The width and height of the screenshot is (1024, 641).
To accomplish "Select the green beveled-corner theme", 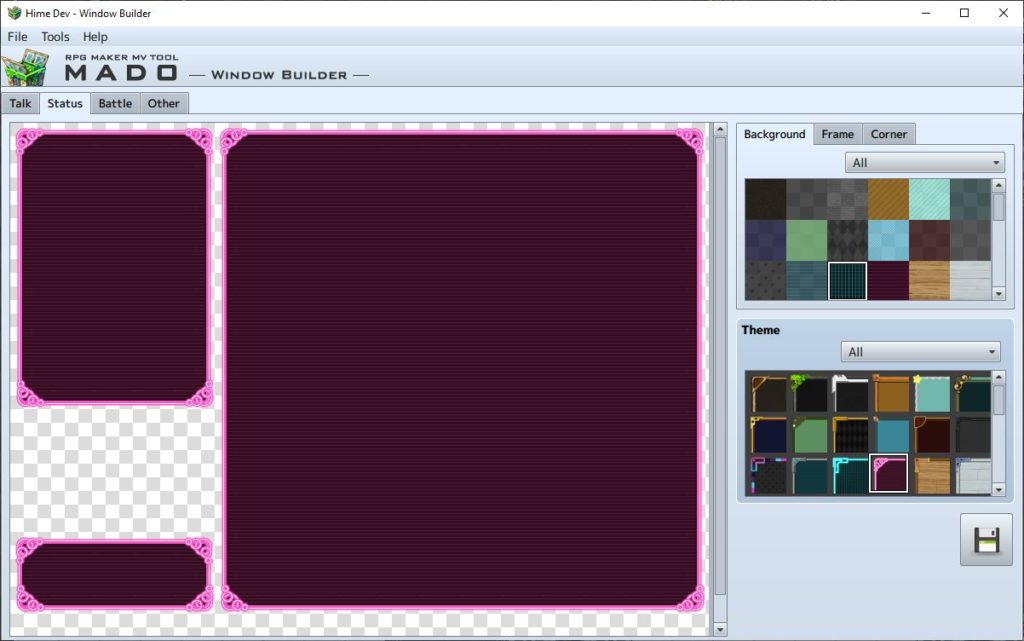I will point(808,434).
